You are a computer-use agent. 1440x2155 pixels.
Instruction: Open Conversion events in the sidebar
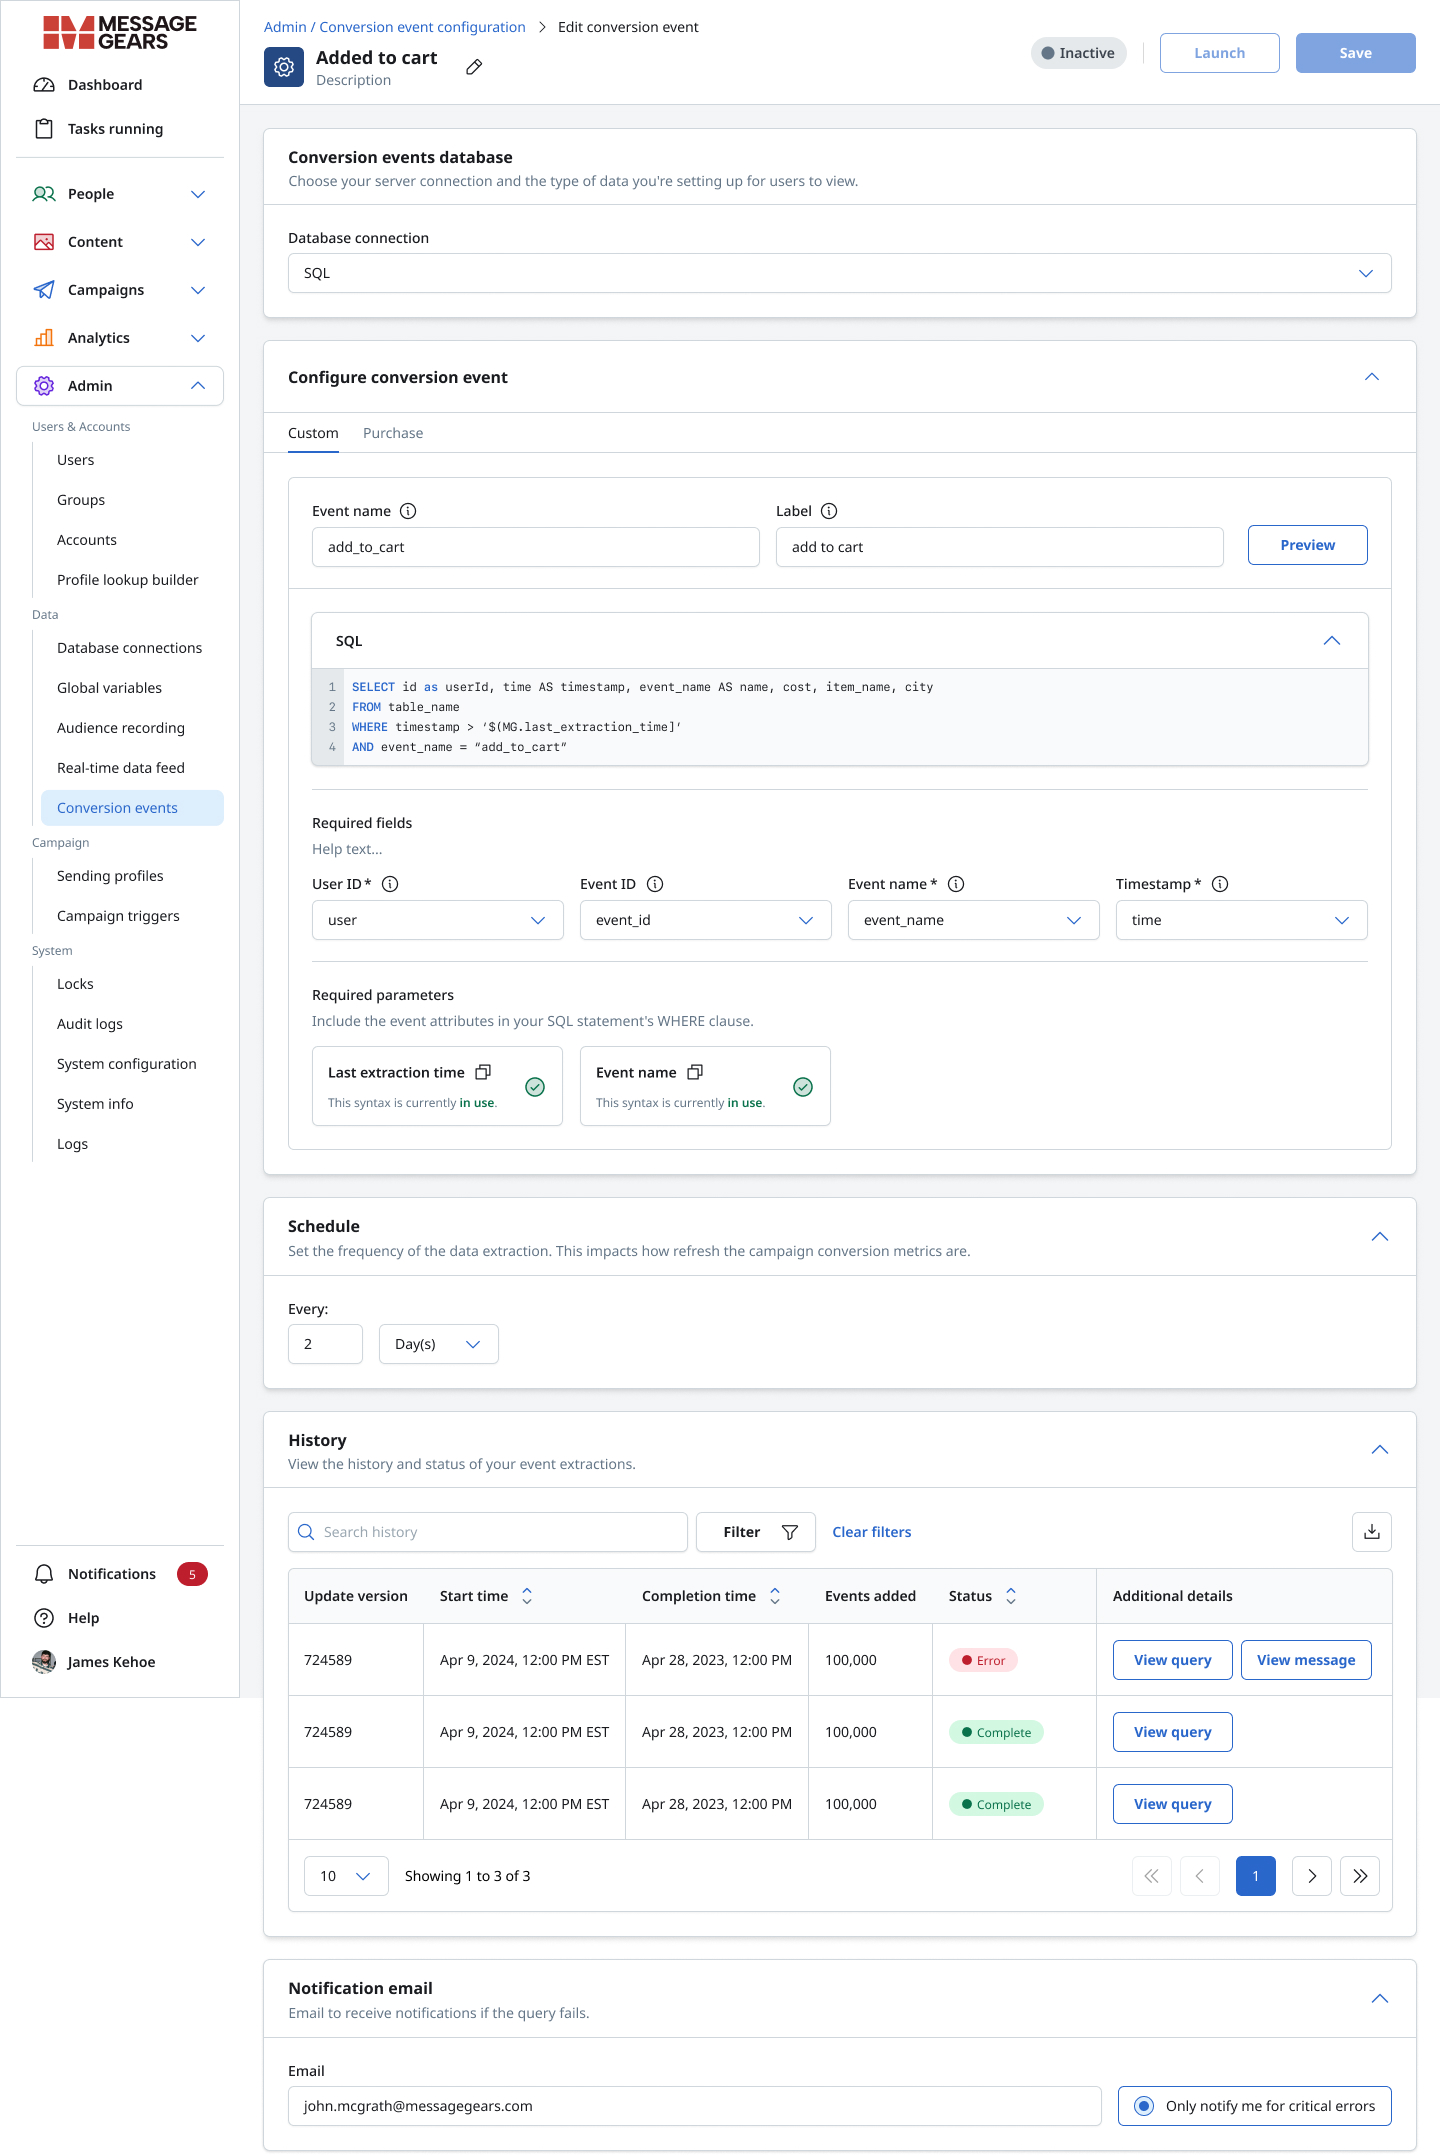[x=132, y=808]
